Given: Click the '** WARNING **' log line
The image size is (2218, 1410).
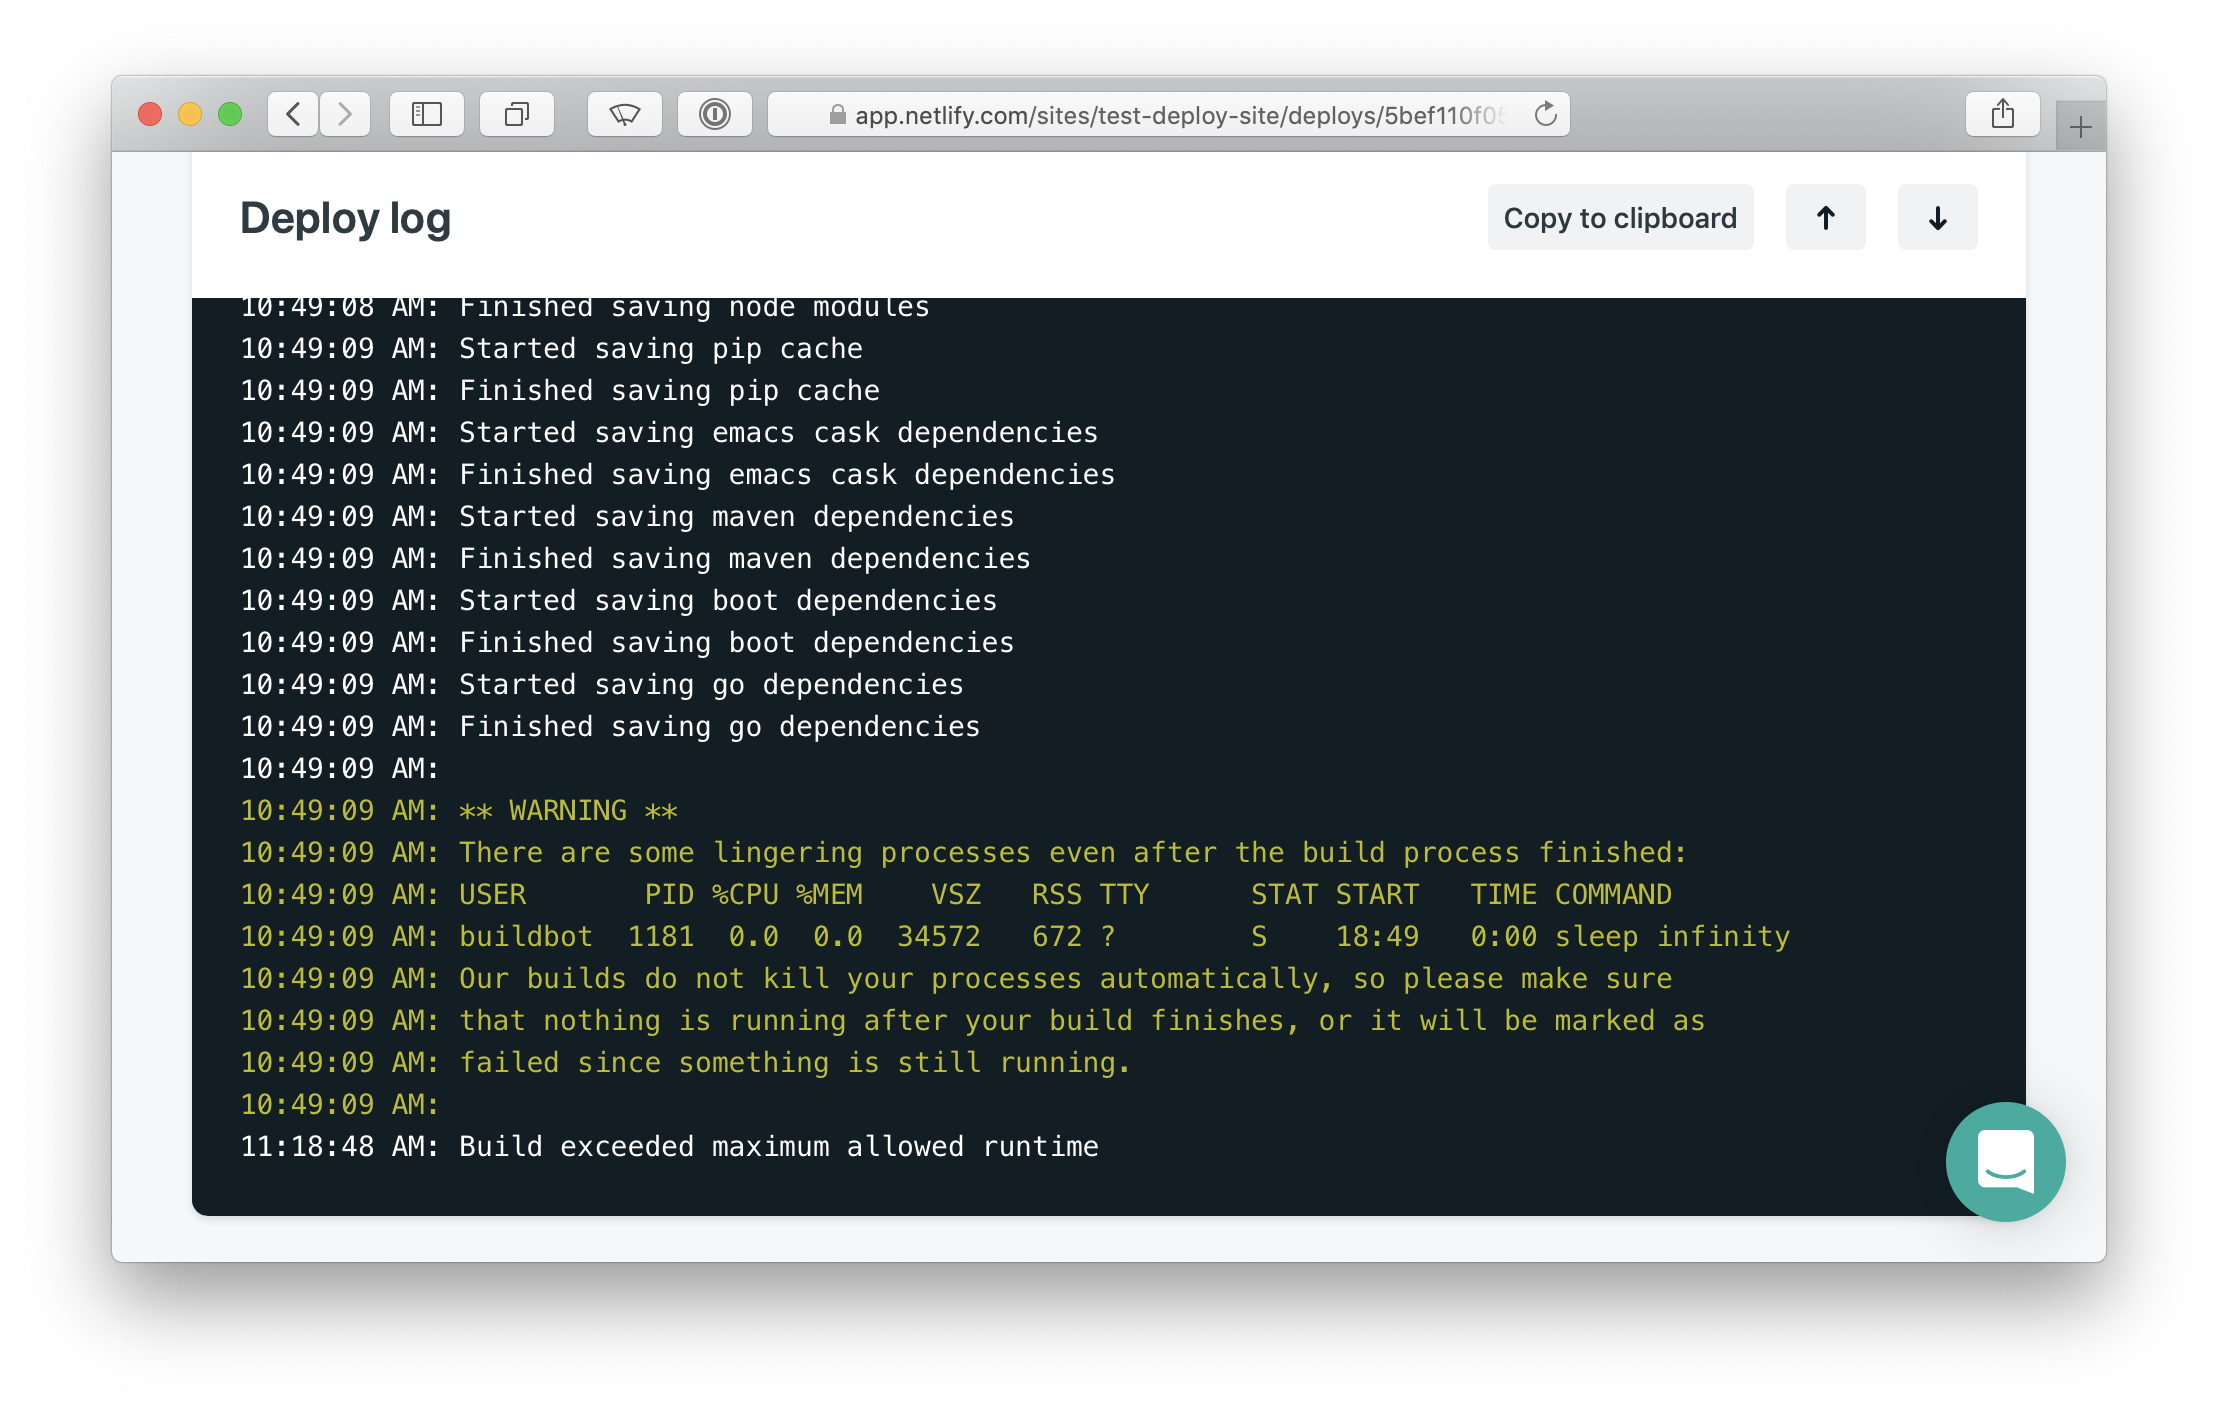Looking at the screenshot, I should pyautogui.click(x=568, y=810).
